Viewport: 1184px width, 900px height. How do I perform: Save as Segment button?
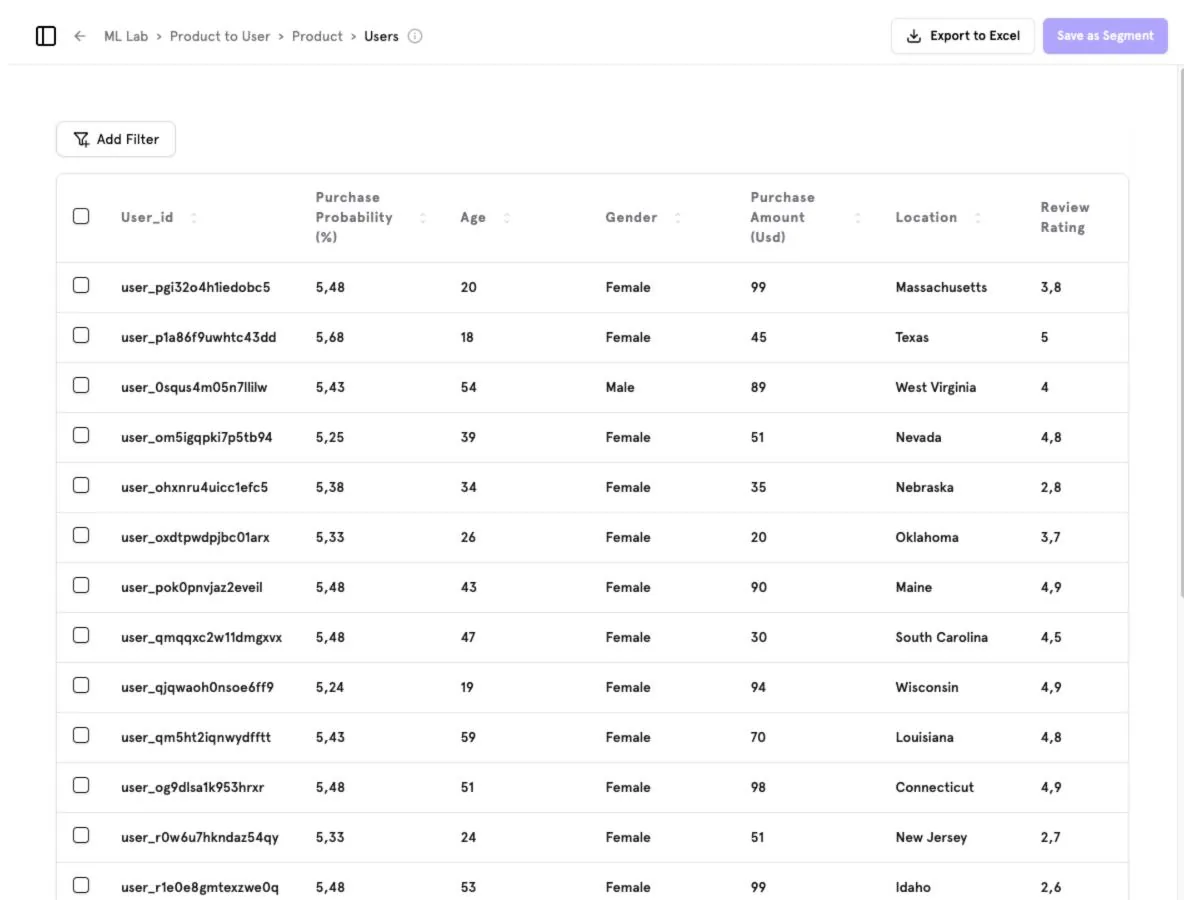(1105, 35)
